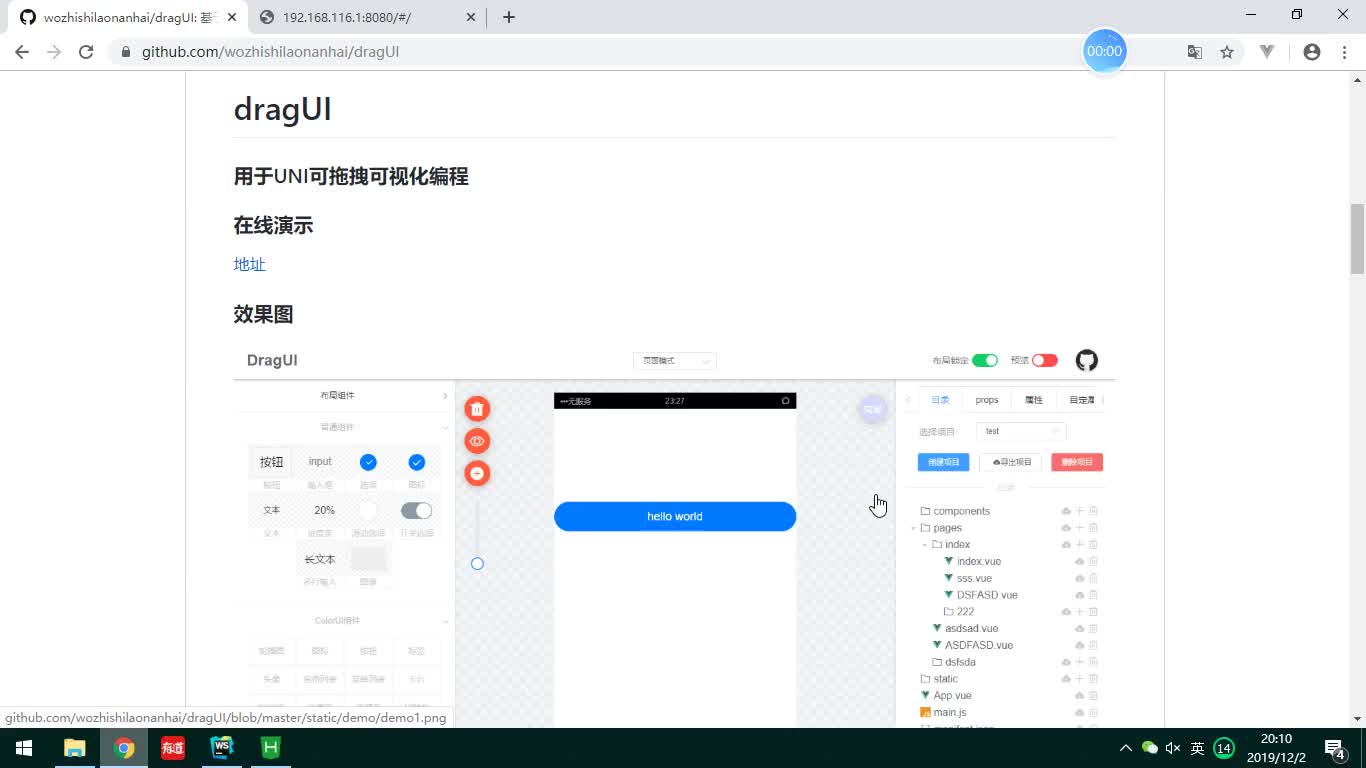Click the checked 选项 checkbox component sample

tap(368, 461)
